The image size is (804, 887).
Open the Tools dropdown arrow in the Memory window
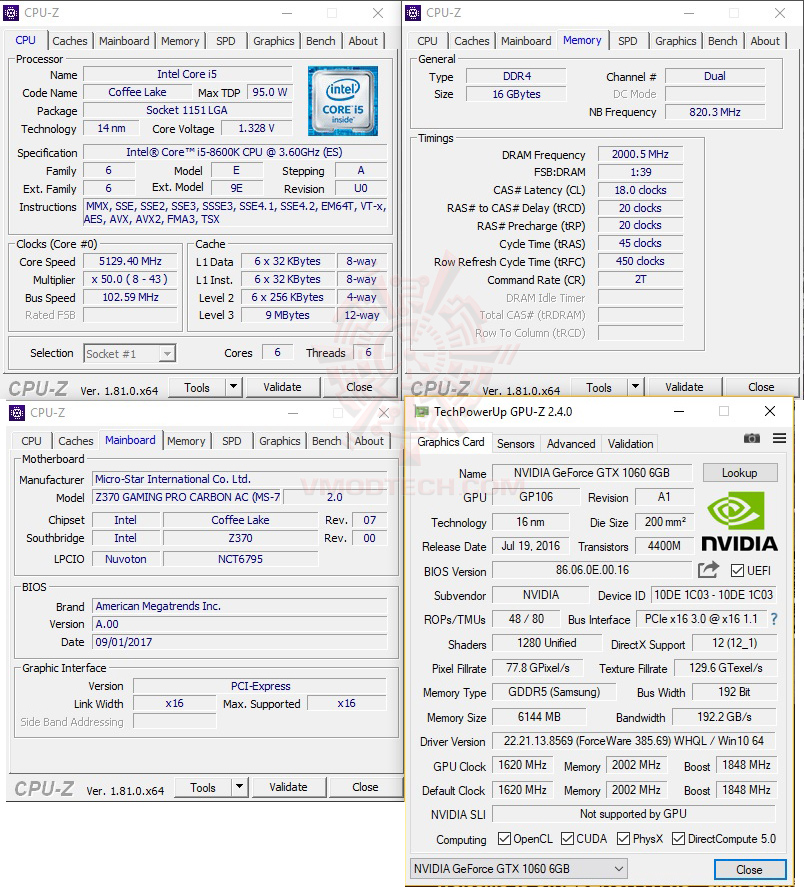(x=635, y=387)
